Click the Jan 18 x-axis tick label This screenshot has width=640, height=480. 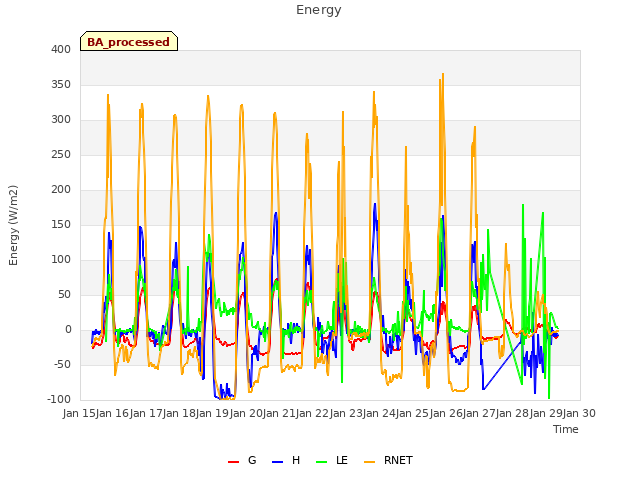pos(179,413)
